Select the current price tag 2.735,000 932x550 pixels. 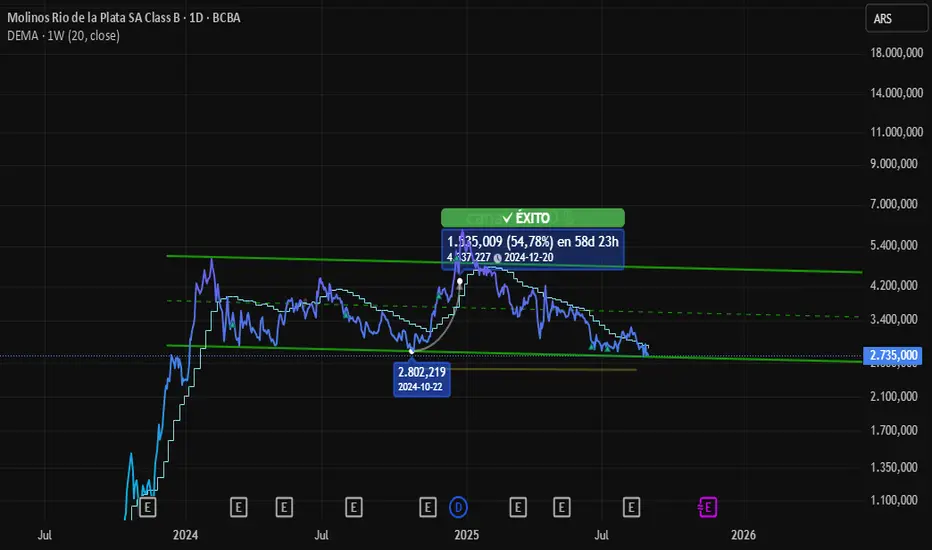893,355
